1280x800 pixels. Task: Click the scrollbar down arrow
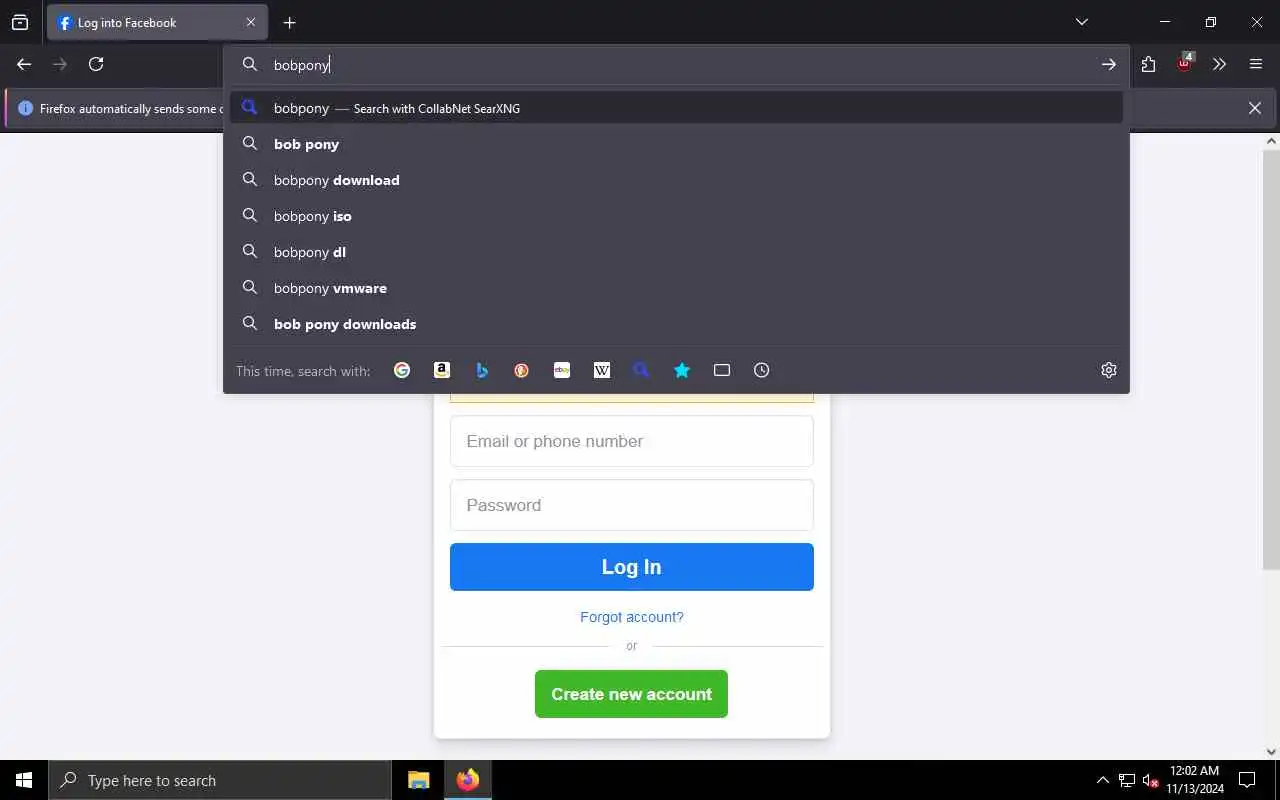1271,752
